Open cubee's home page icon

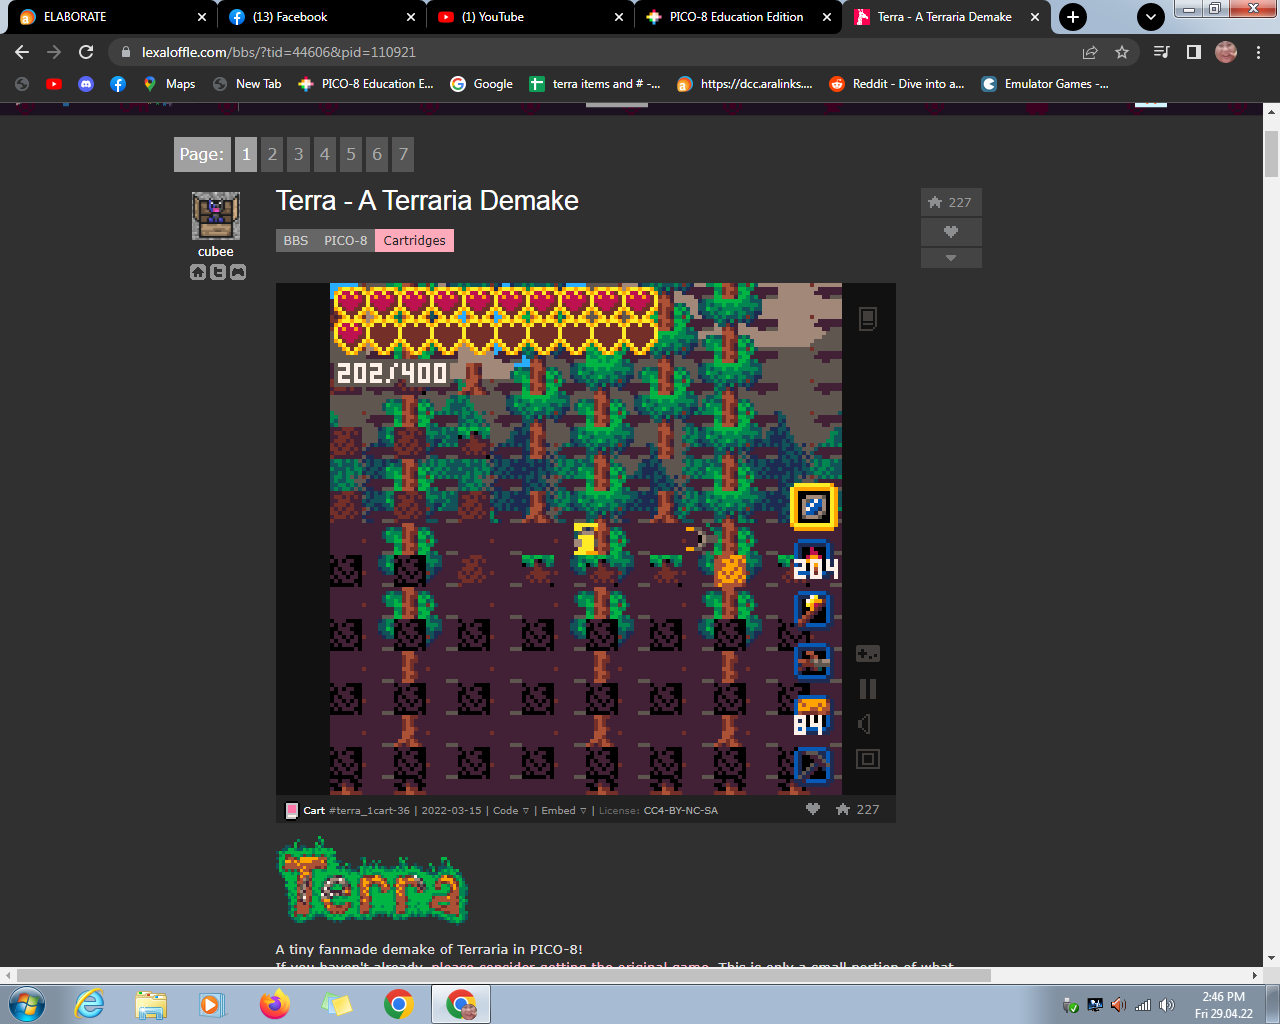[x=198, y=272]
